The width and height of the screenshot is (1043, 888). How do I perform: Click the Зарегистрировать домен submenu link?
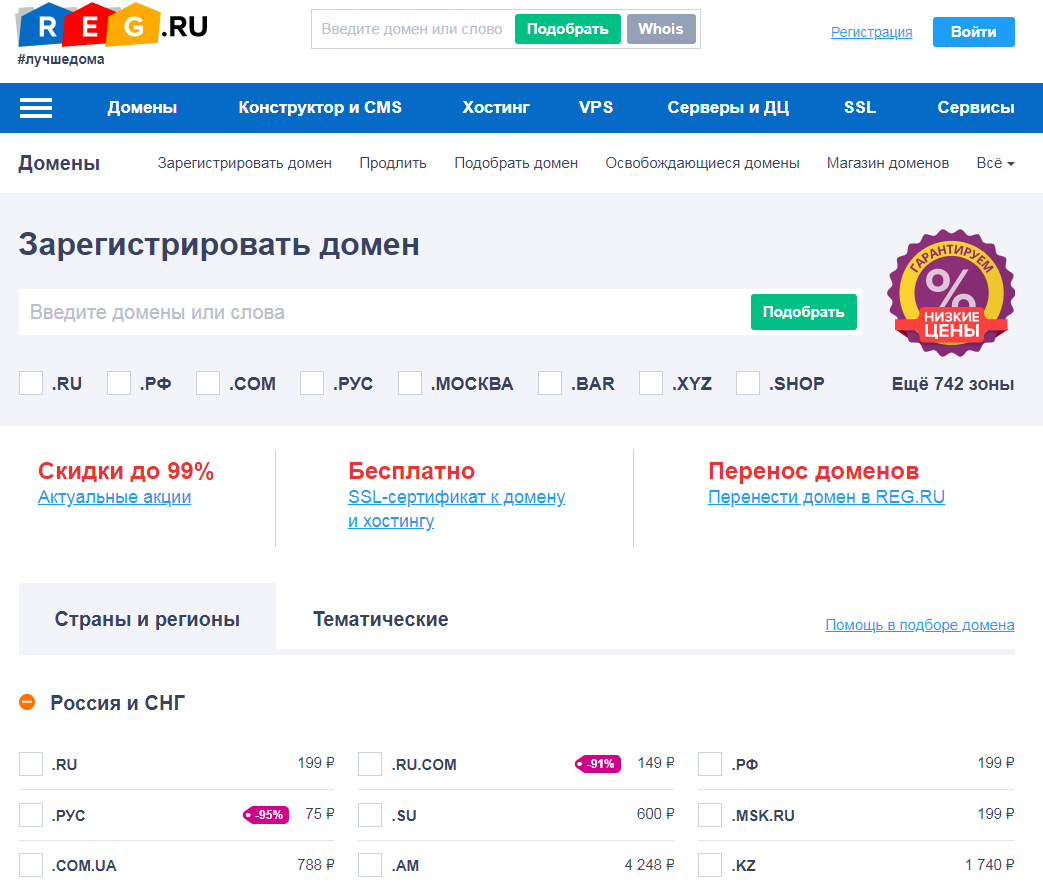pyautogui.click(x=244, y=163)
